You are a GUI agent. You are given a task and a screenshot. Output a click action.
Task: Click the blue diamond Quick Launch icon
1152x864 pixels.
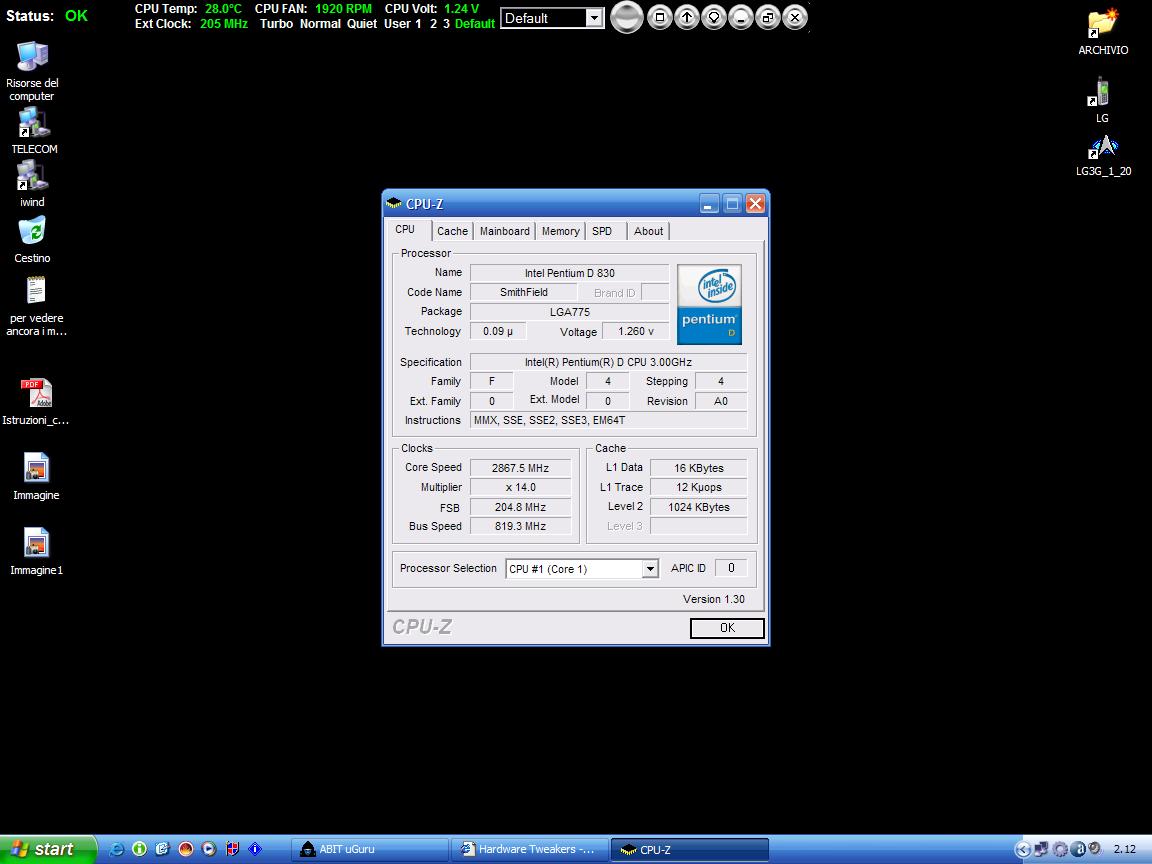(255, 849)
